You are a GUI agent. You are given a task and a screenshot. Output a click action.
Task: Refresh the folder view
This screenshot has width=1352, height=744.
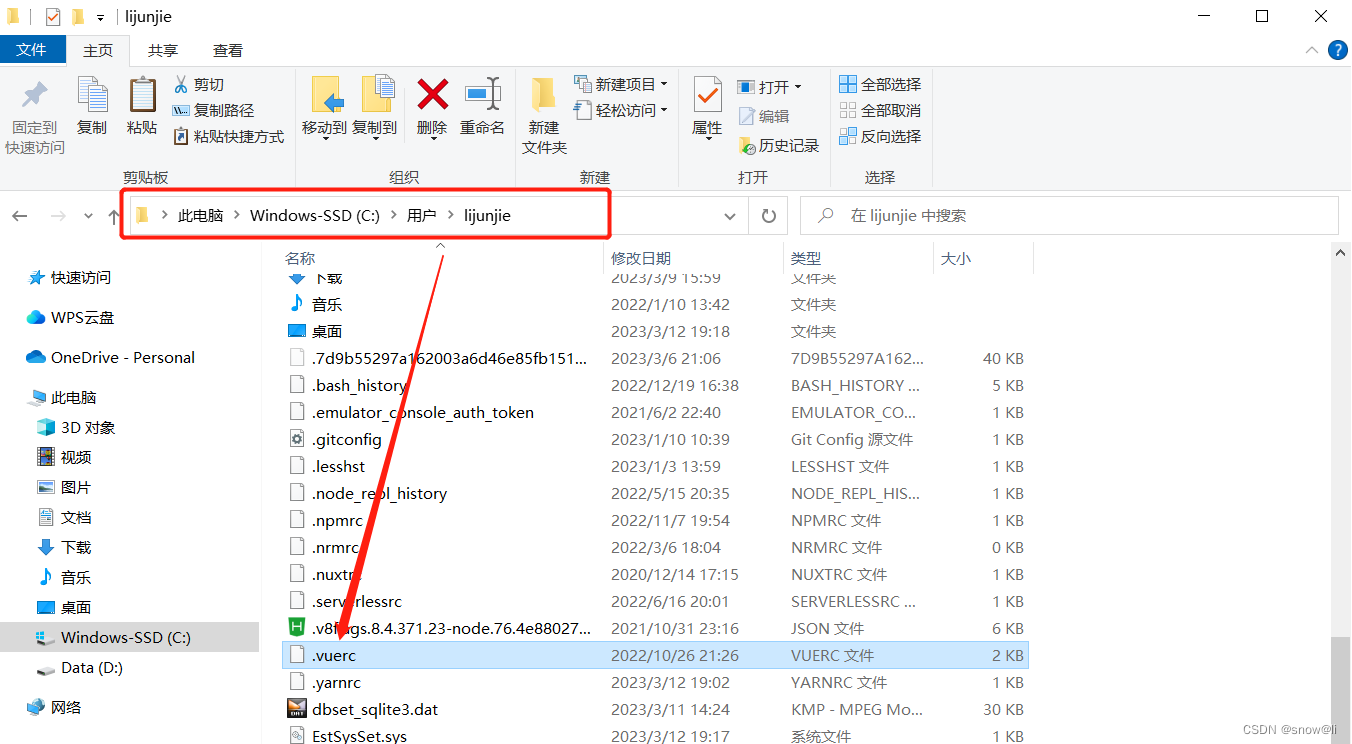pyautogui.click(x=768, y=215)
